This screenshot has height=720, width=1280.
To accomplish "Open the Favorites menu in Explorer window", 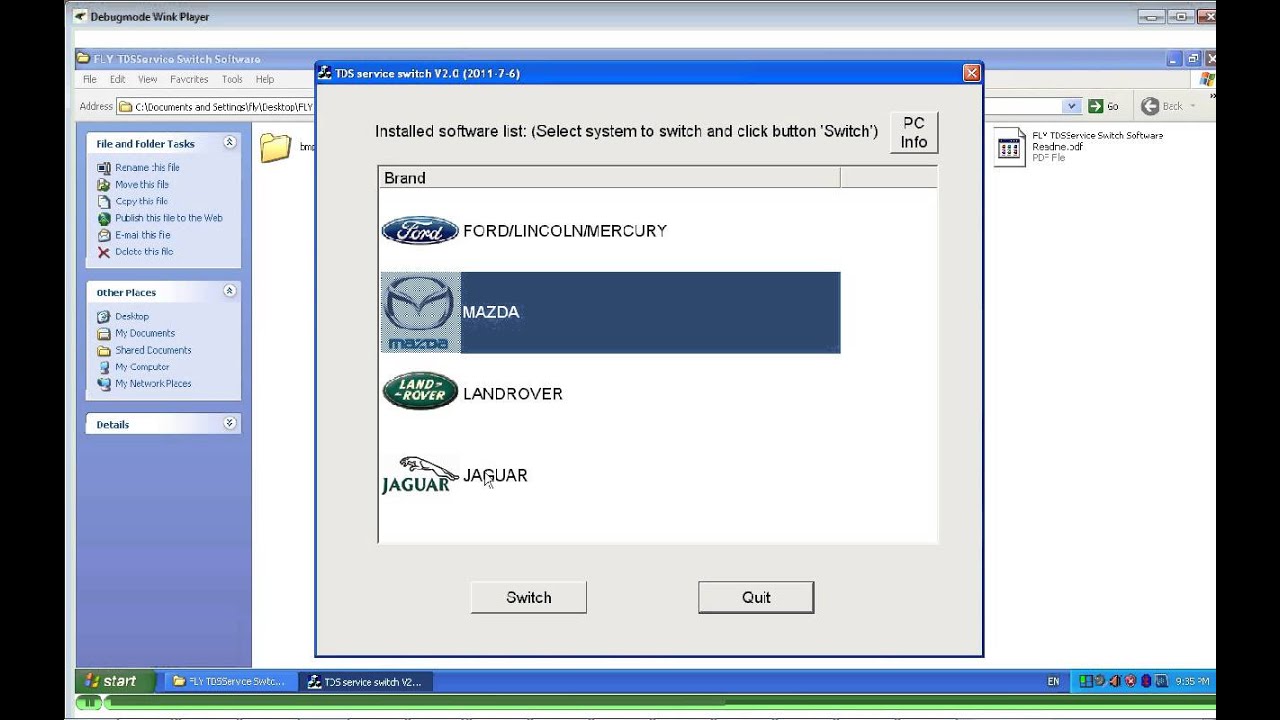I will pyautogui.click(x=189, y=79).
